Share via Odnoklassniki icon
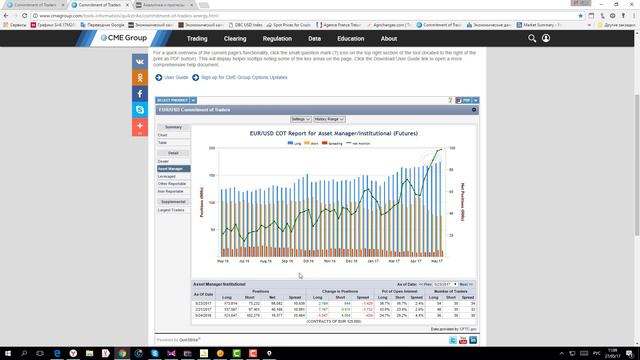This screenshot has width=640, height=360. (x=140, y=78)
